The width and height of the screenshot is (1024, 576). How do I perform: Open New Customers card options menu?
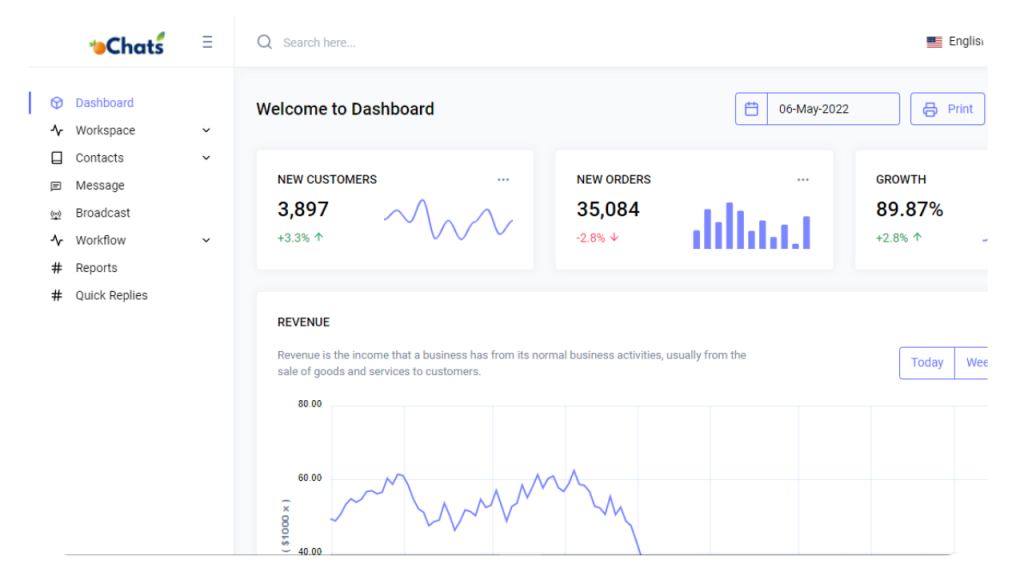(503, 180)
